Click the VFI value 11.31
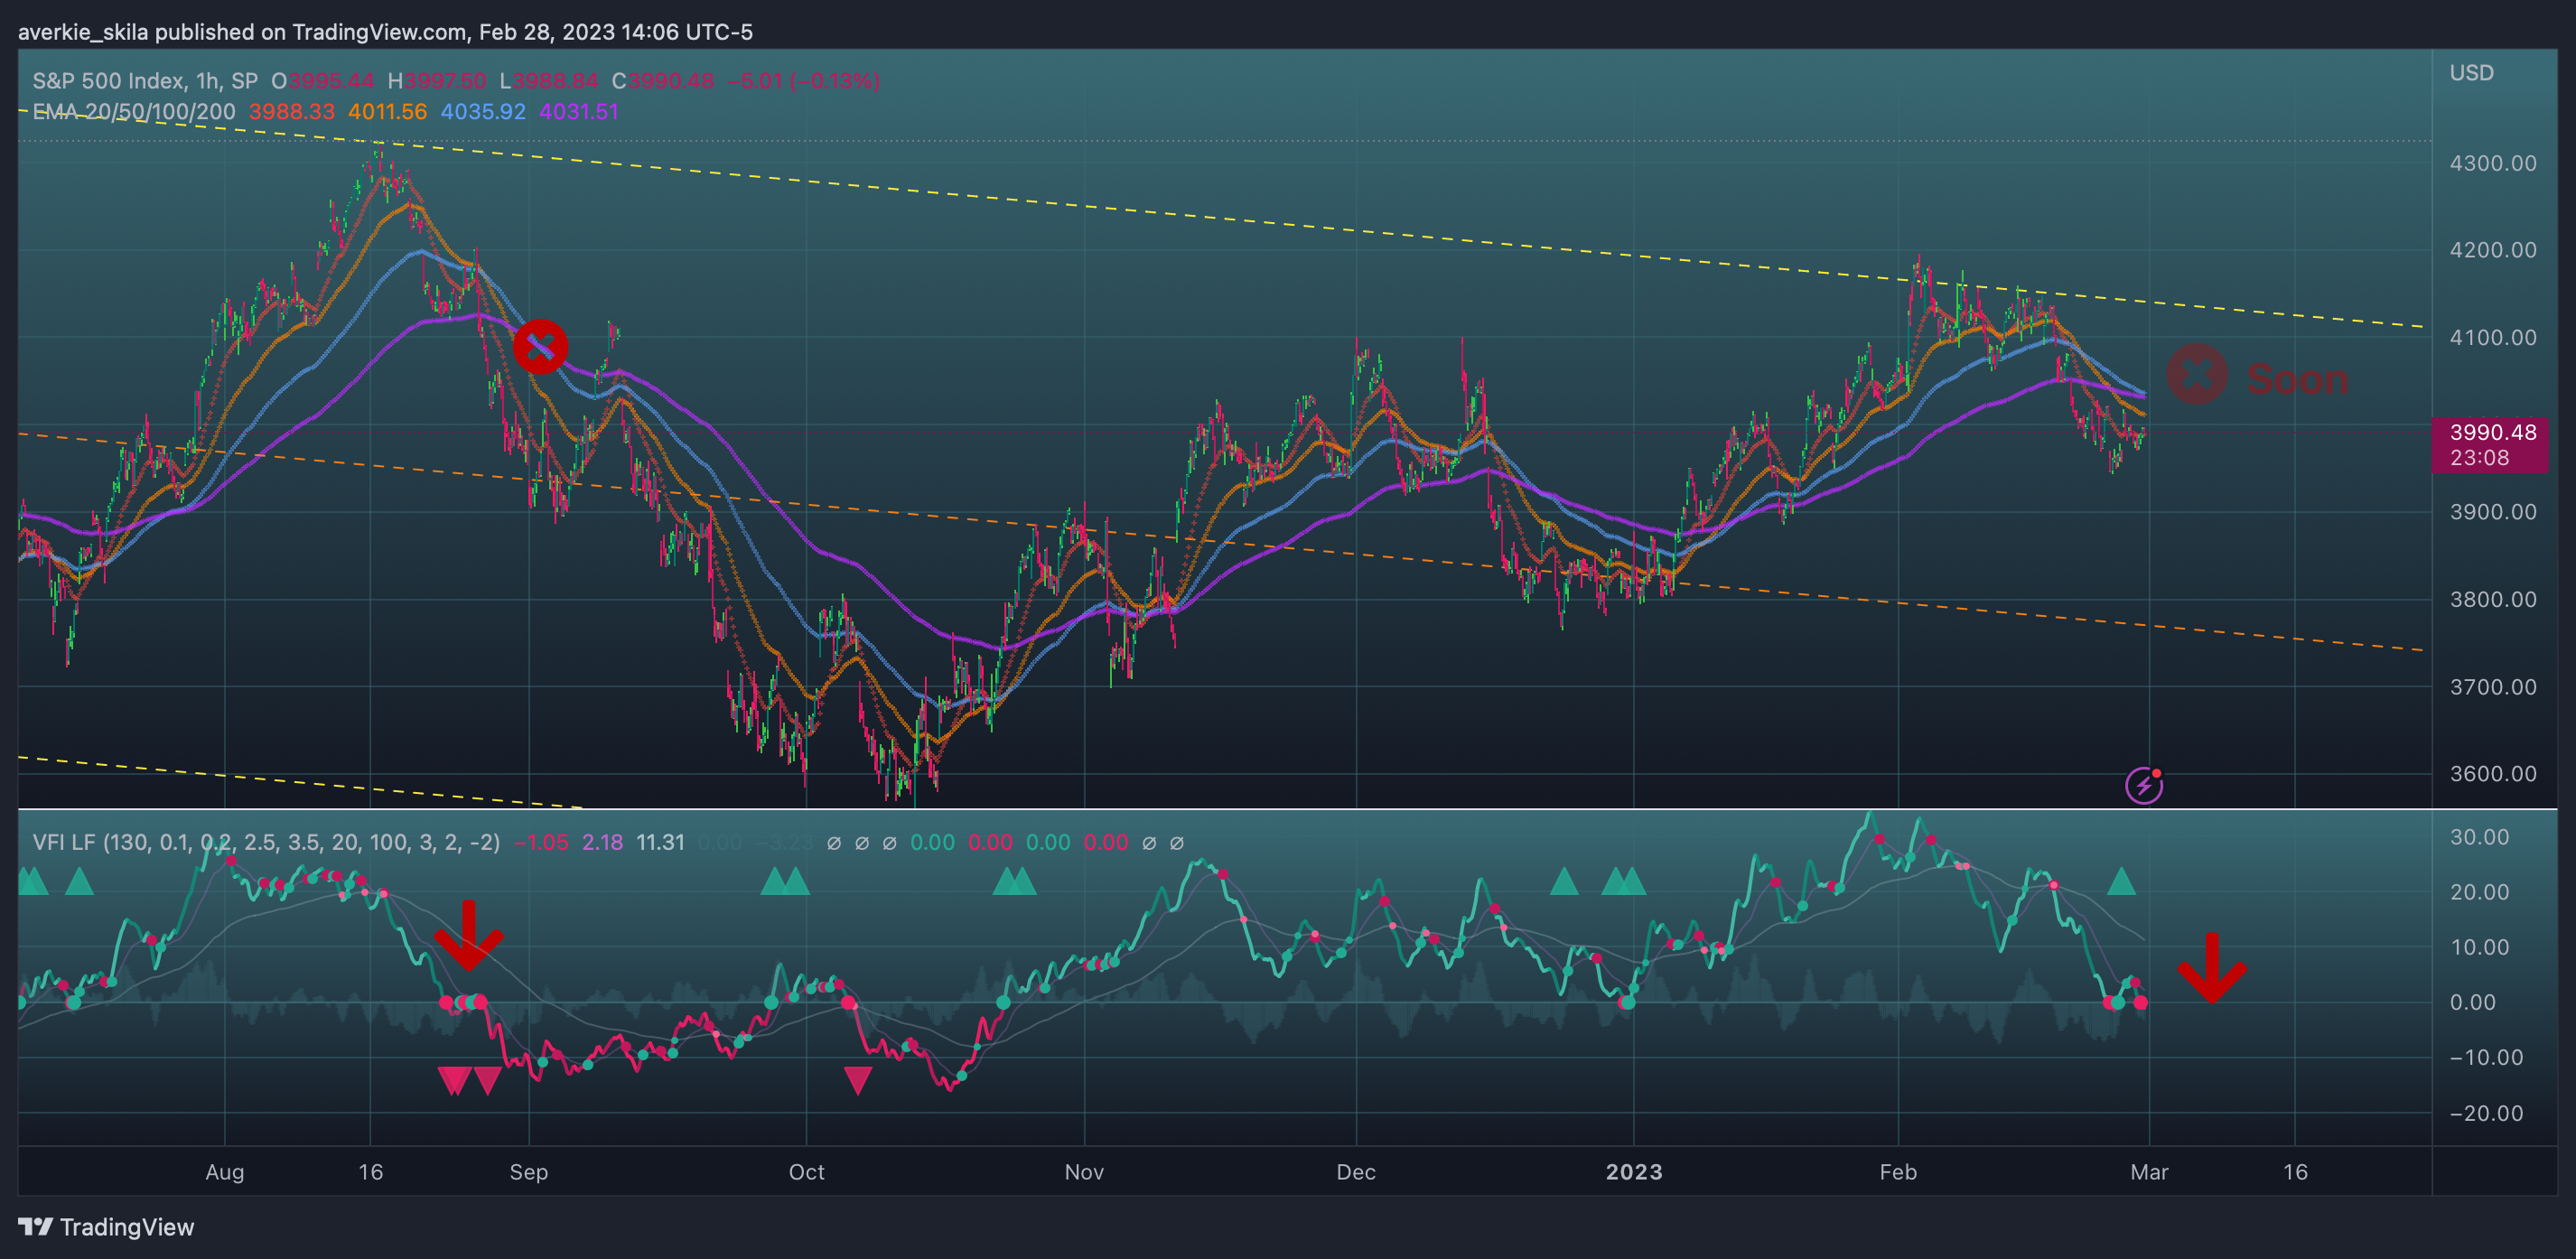 tap(661, 842)
